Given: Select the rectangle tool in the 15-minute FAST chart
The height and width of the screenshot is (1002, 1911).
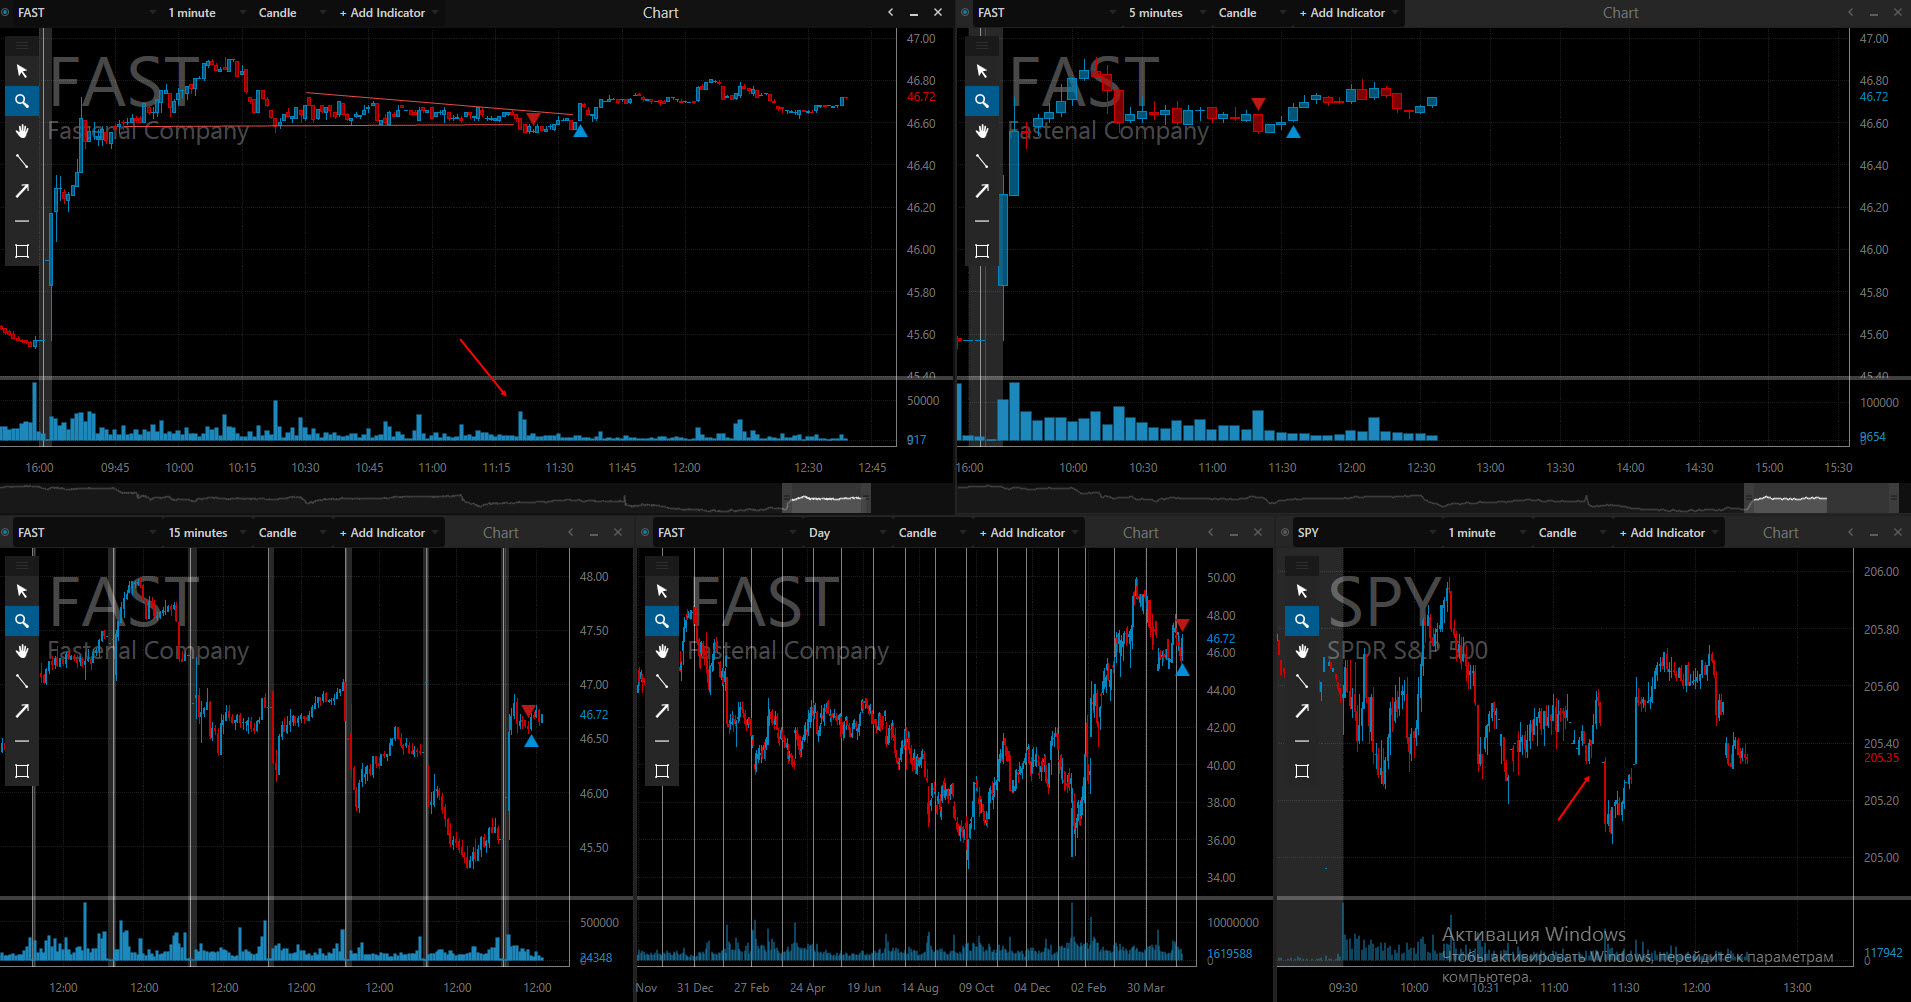Looking at the screenshot, I should (x=22, y=771).
